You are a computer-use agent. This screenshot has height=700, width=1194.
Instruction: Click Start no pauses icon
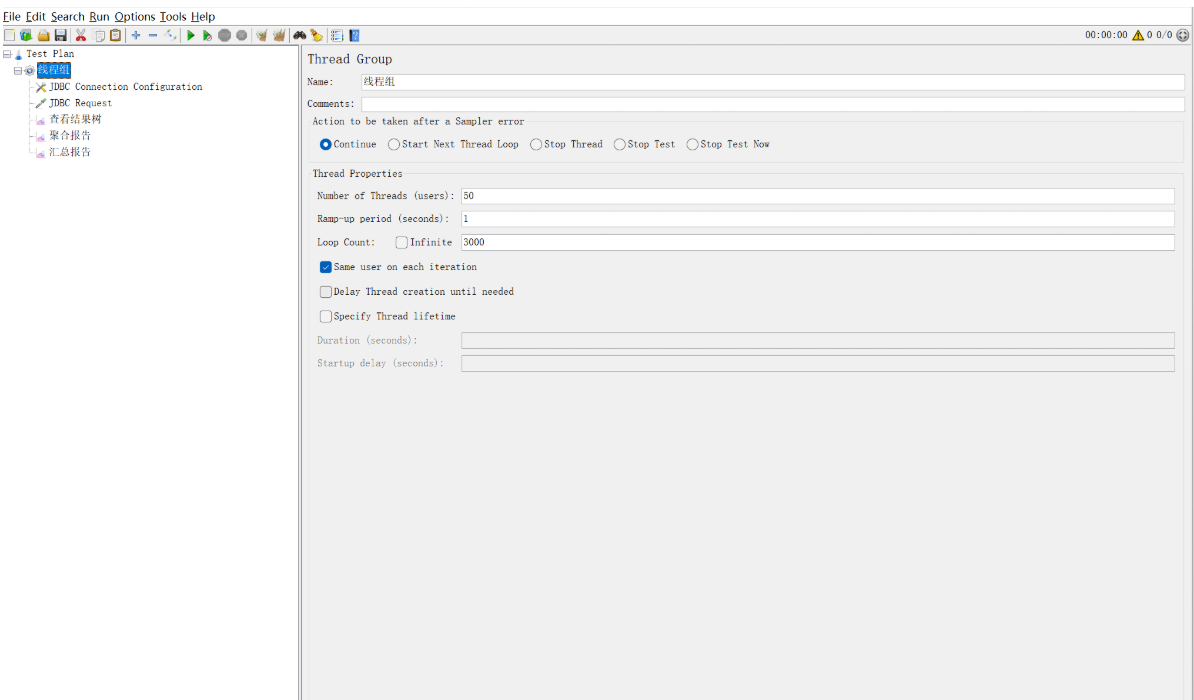207,35
